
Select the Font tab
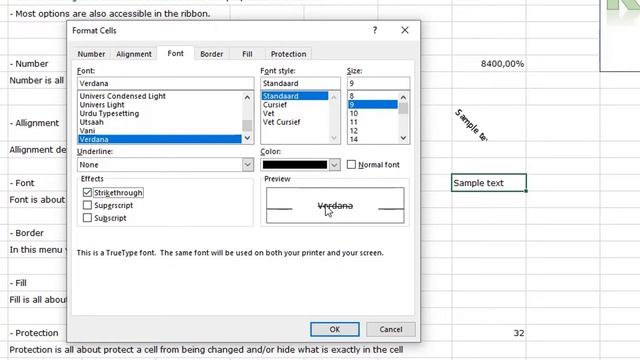pyautogui.click(x=176, y=53)
